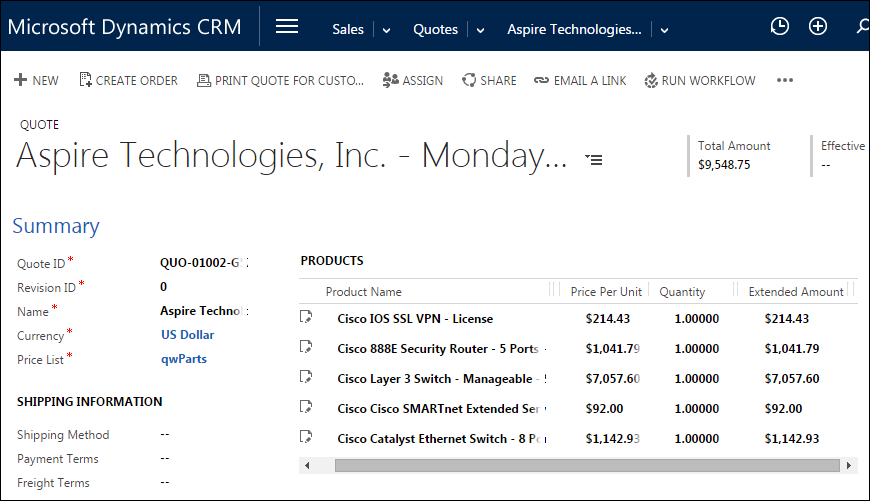Expand the Quotes dropdown chevron

[x=481, y=30]
